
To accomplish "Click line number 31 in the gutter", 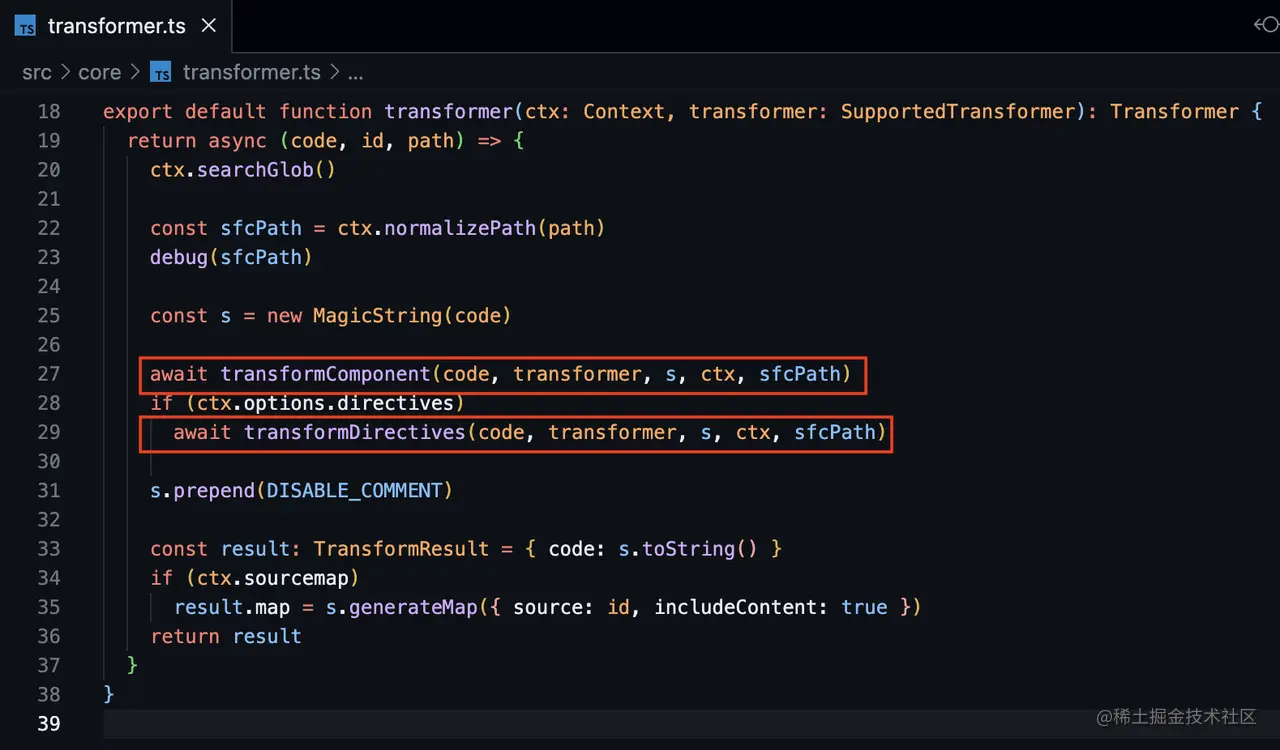I will click(49, 490).
